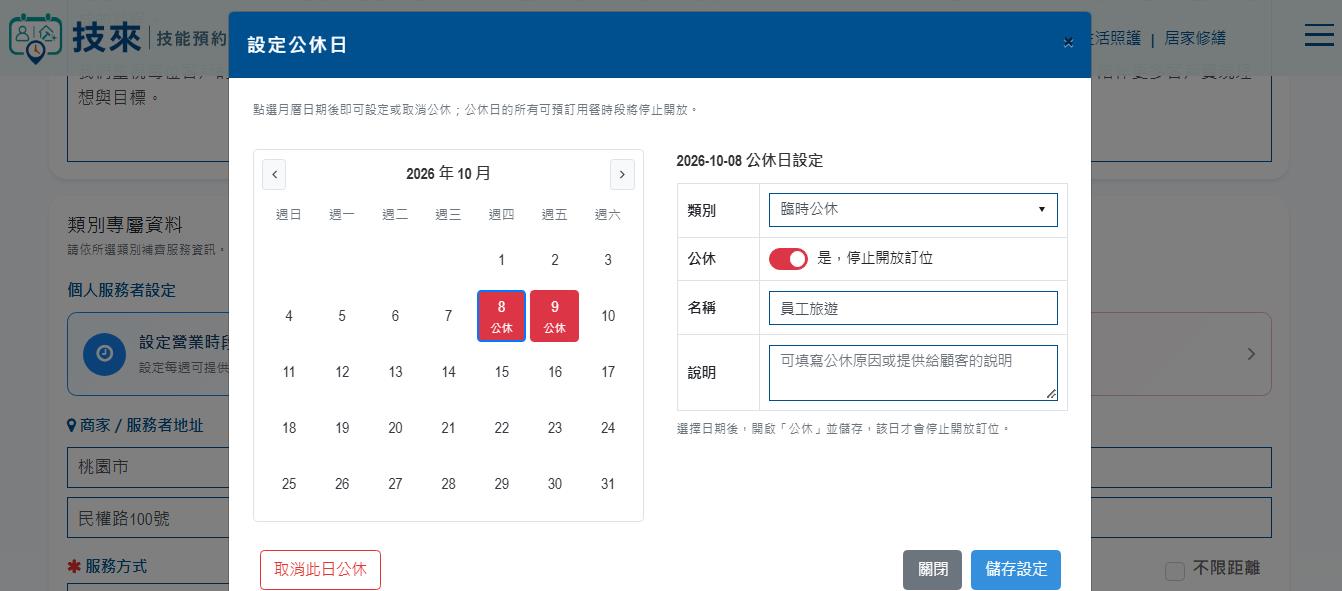The height and width of the screenshot is (591, 1342).
Task: Select October 28 in calendar
Action: [448, 484]
